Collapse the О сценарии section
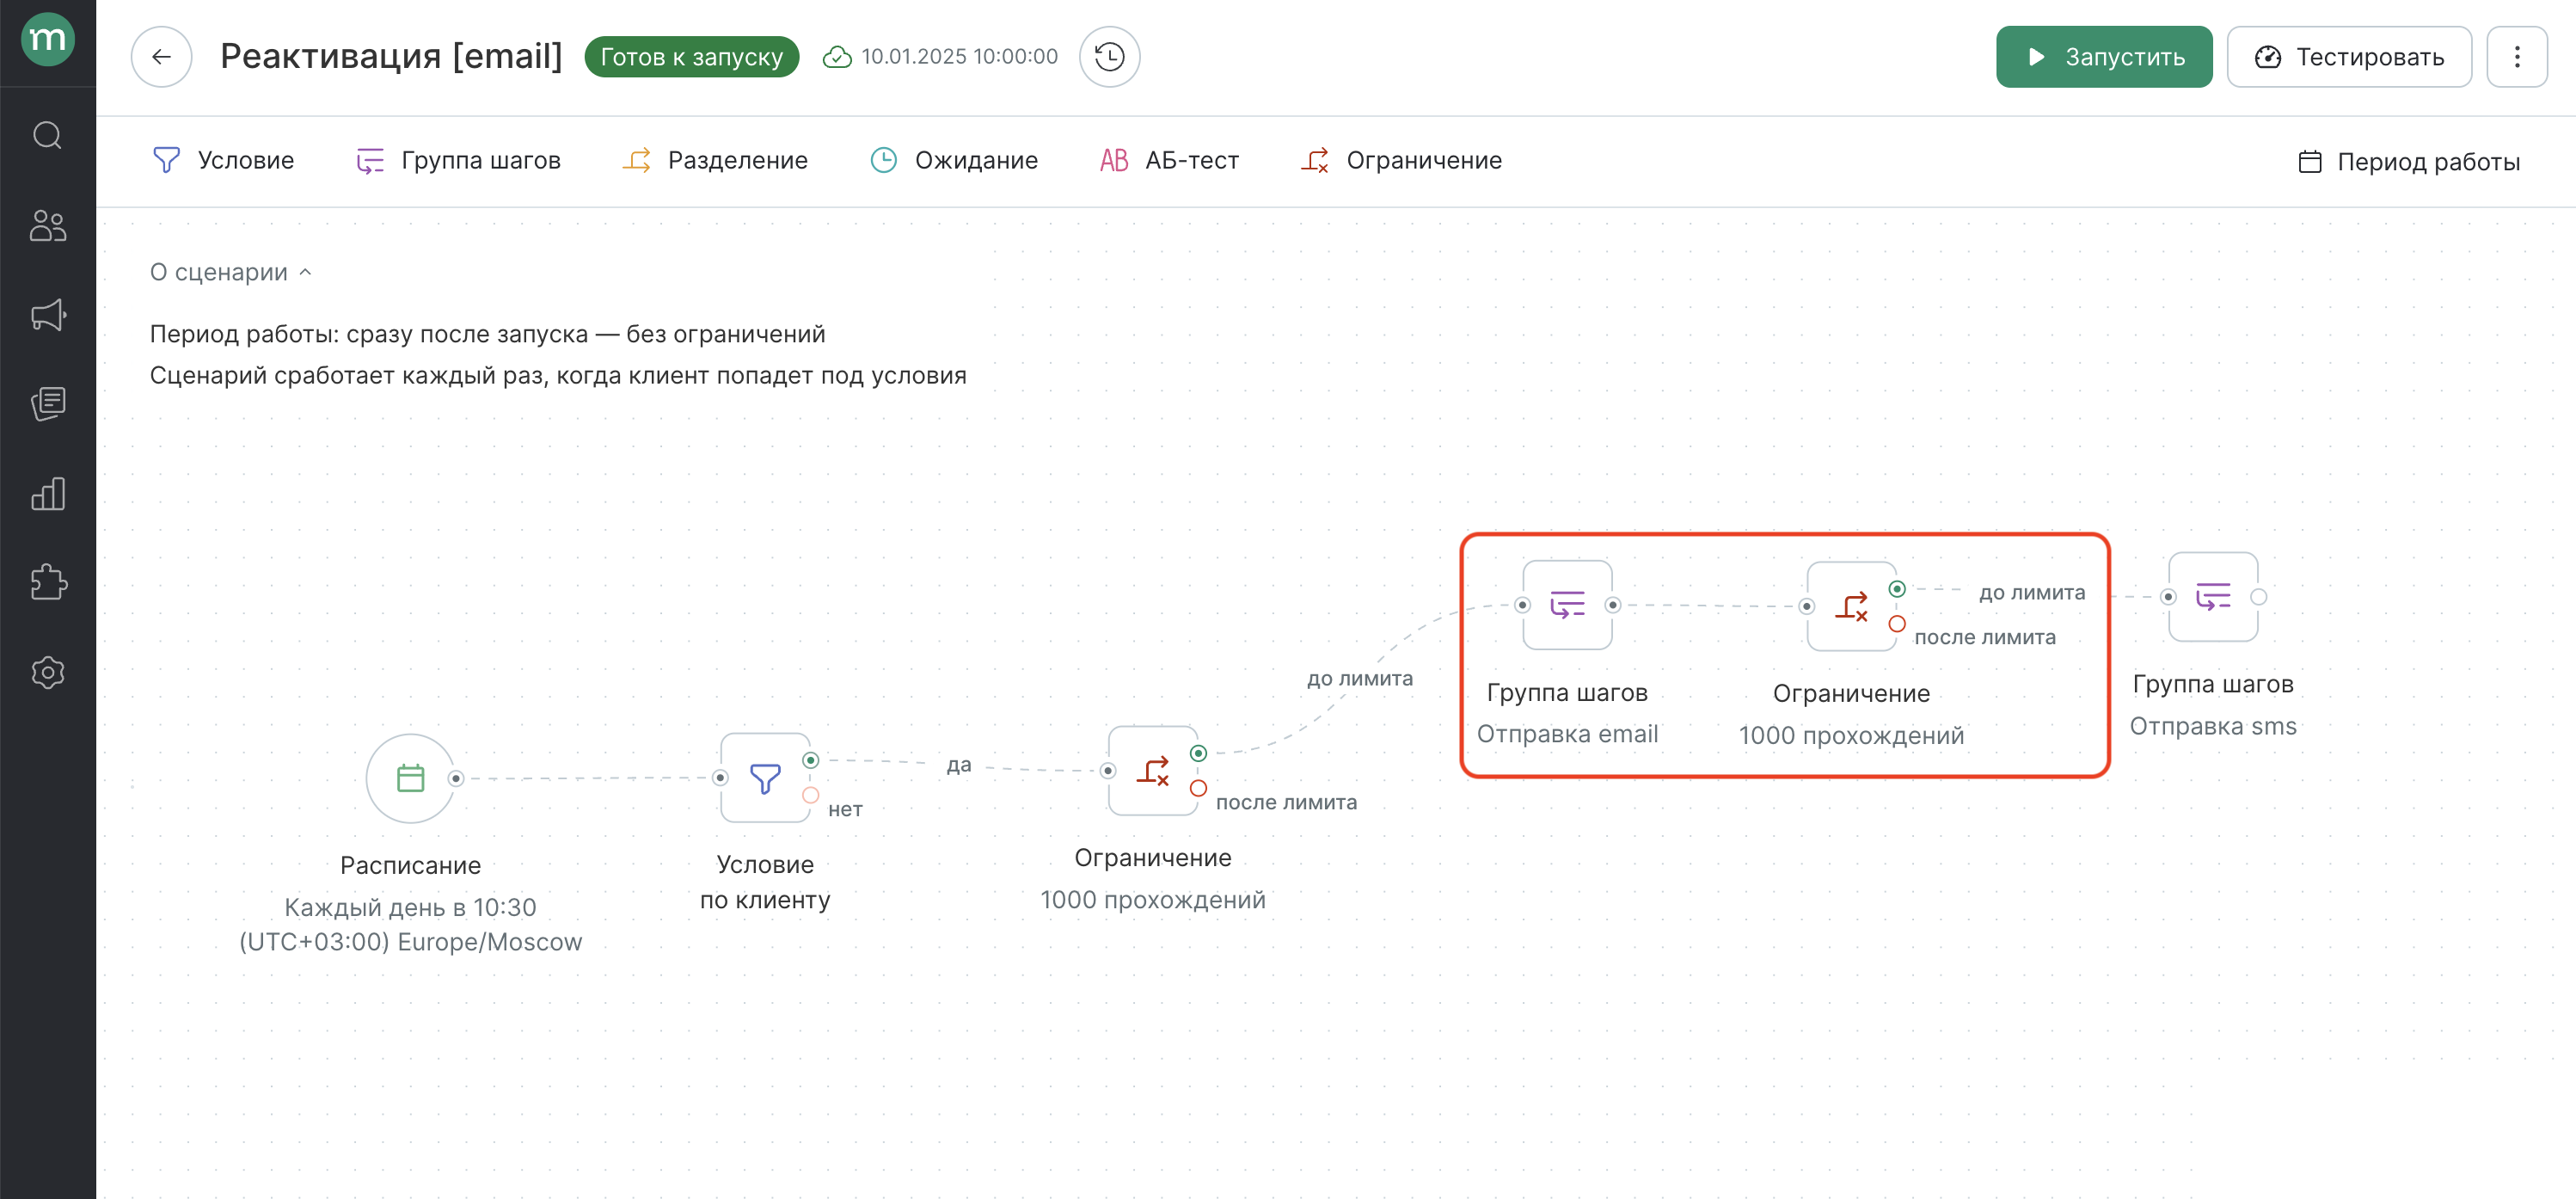 click(x=231, y=272)
